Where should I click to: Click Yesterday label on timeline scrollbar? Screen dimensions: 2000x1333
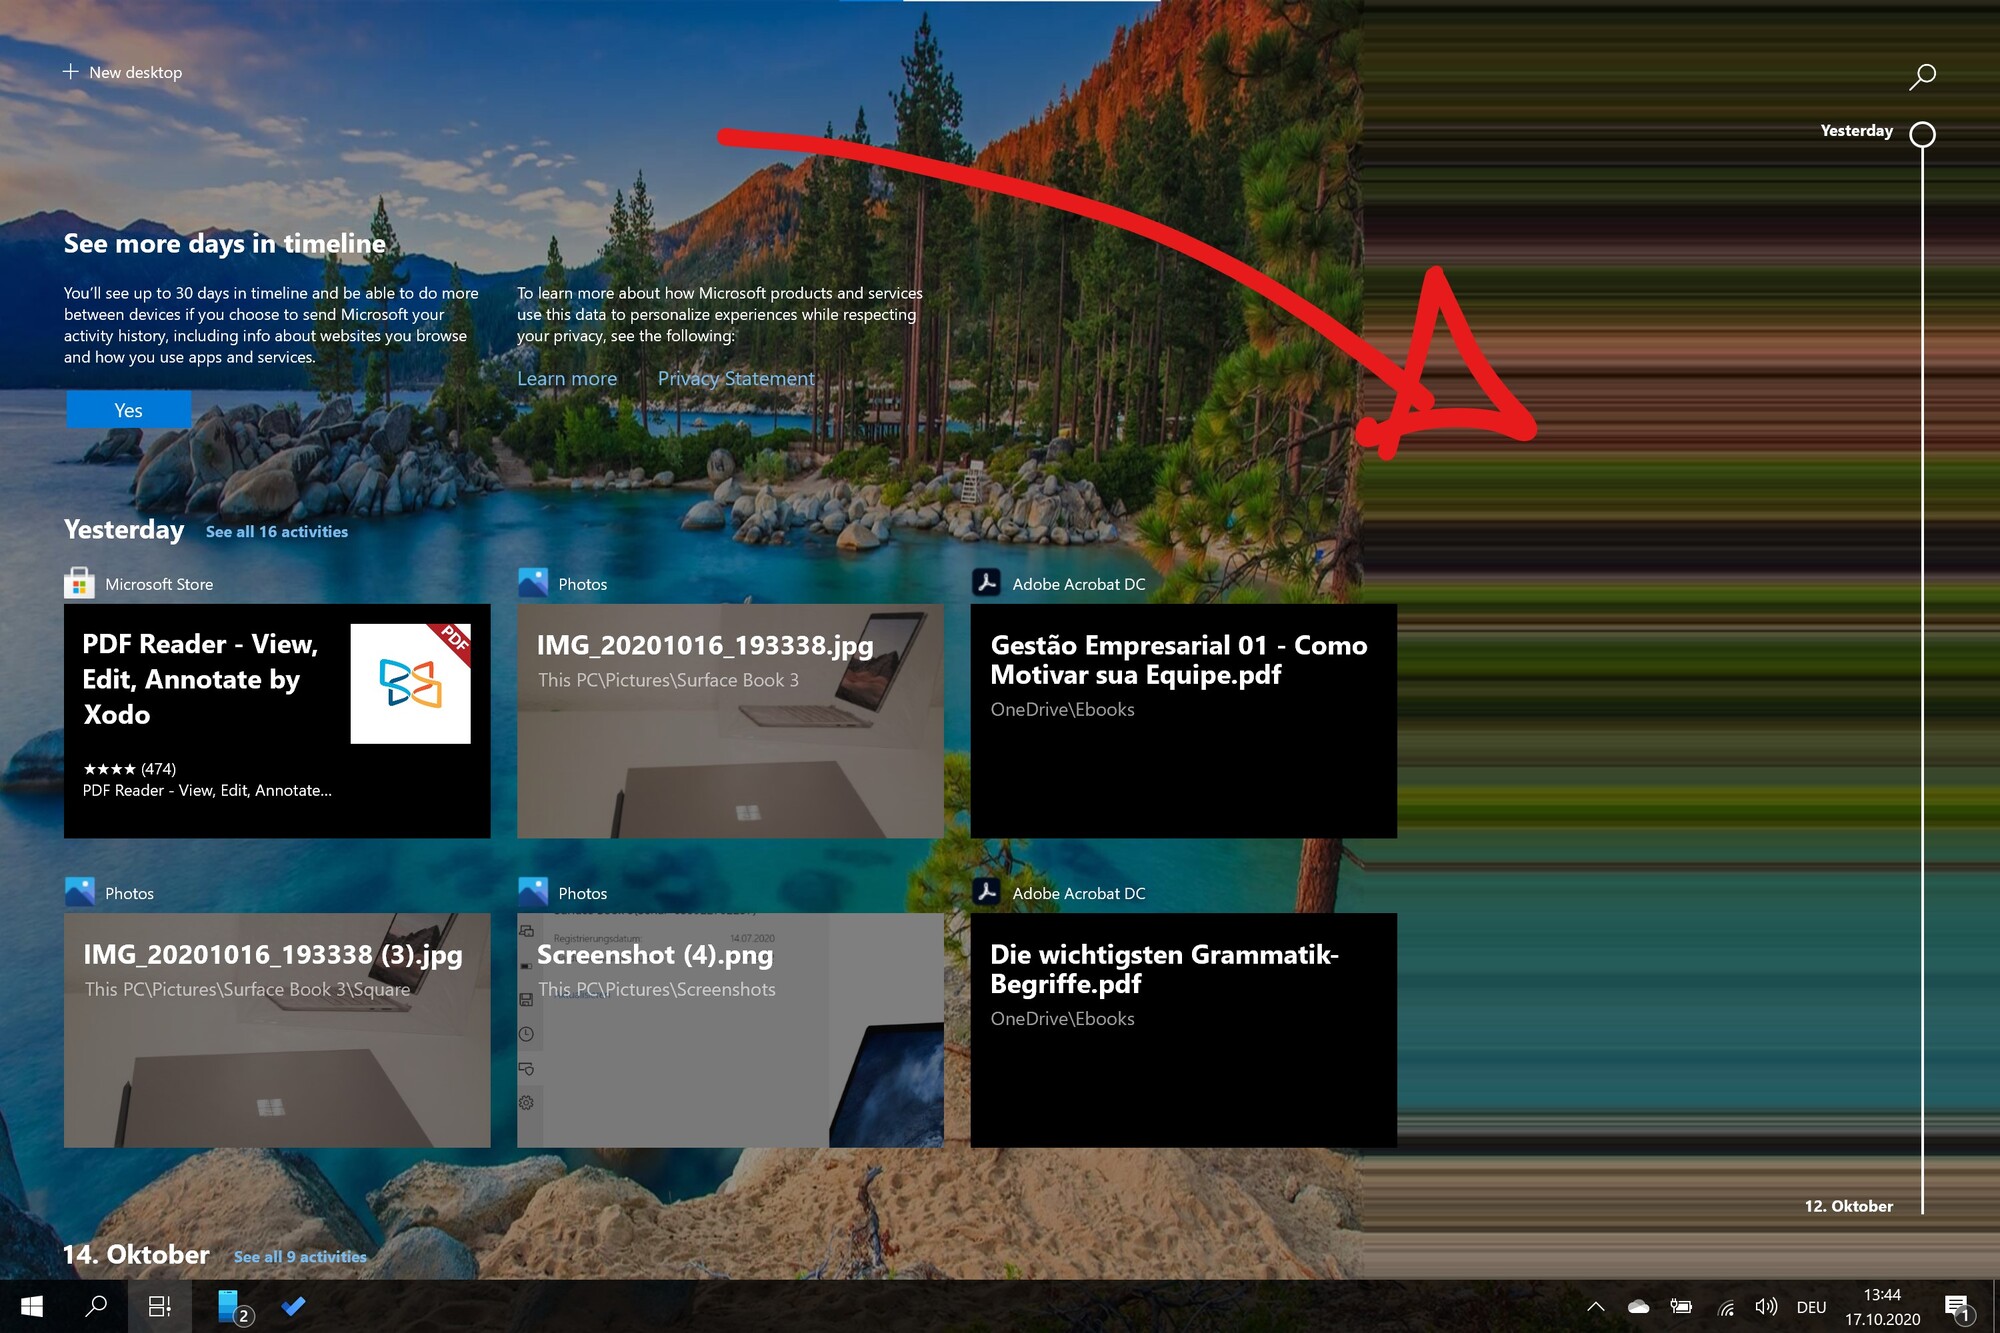coord(1856,131)
